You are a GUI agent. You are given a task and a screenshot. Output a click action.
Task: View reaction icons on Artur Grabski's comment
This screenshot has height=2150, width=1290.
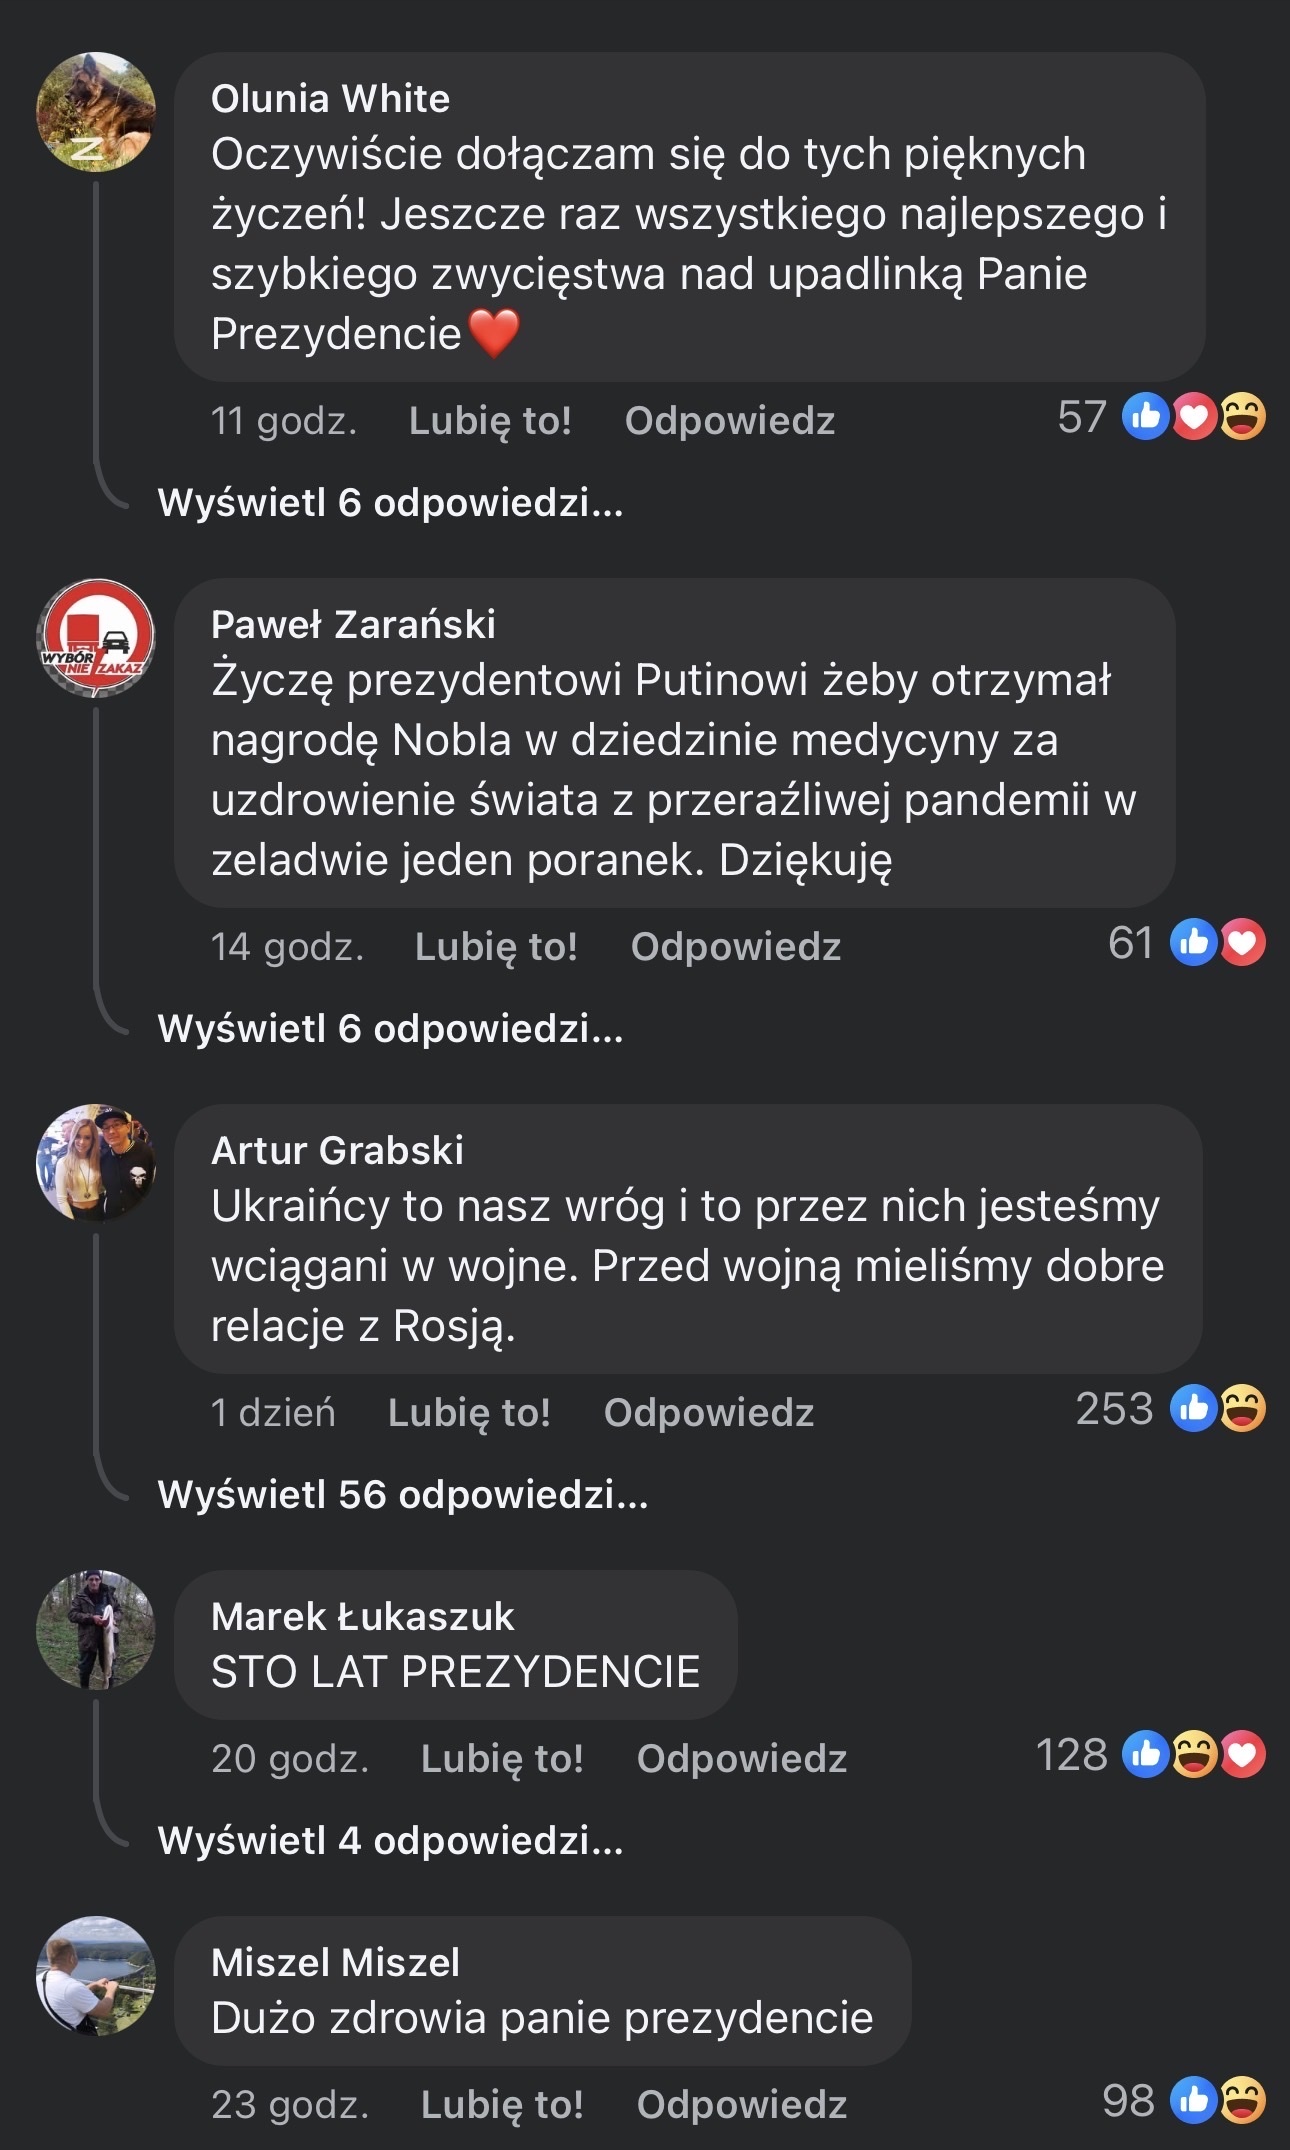tap(1218, 1409)
